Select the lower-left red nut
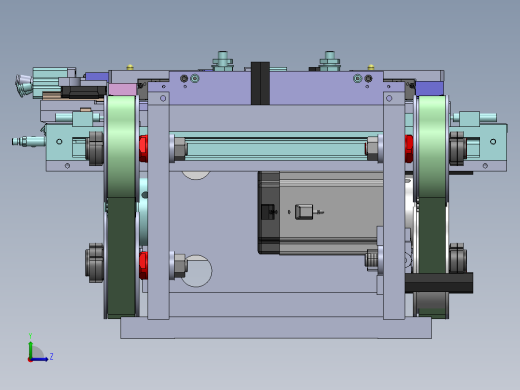Screen dimensions: 520x390 point(143,265)
